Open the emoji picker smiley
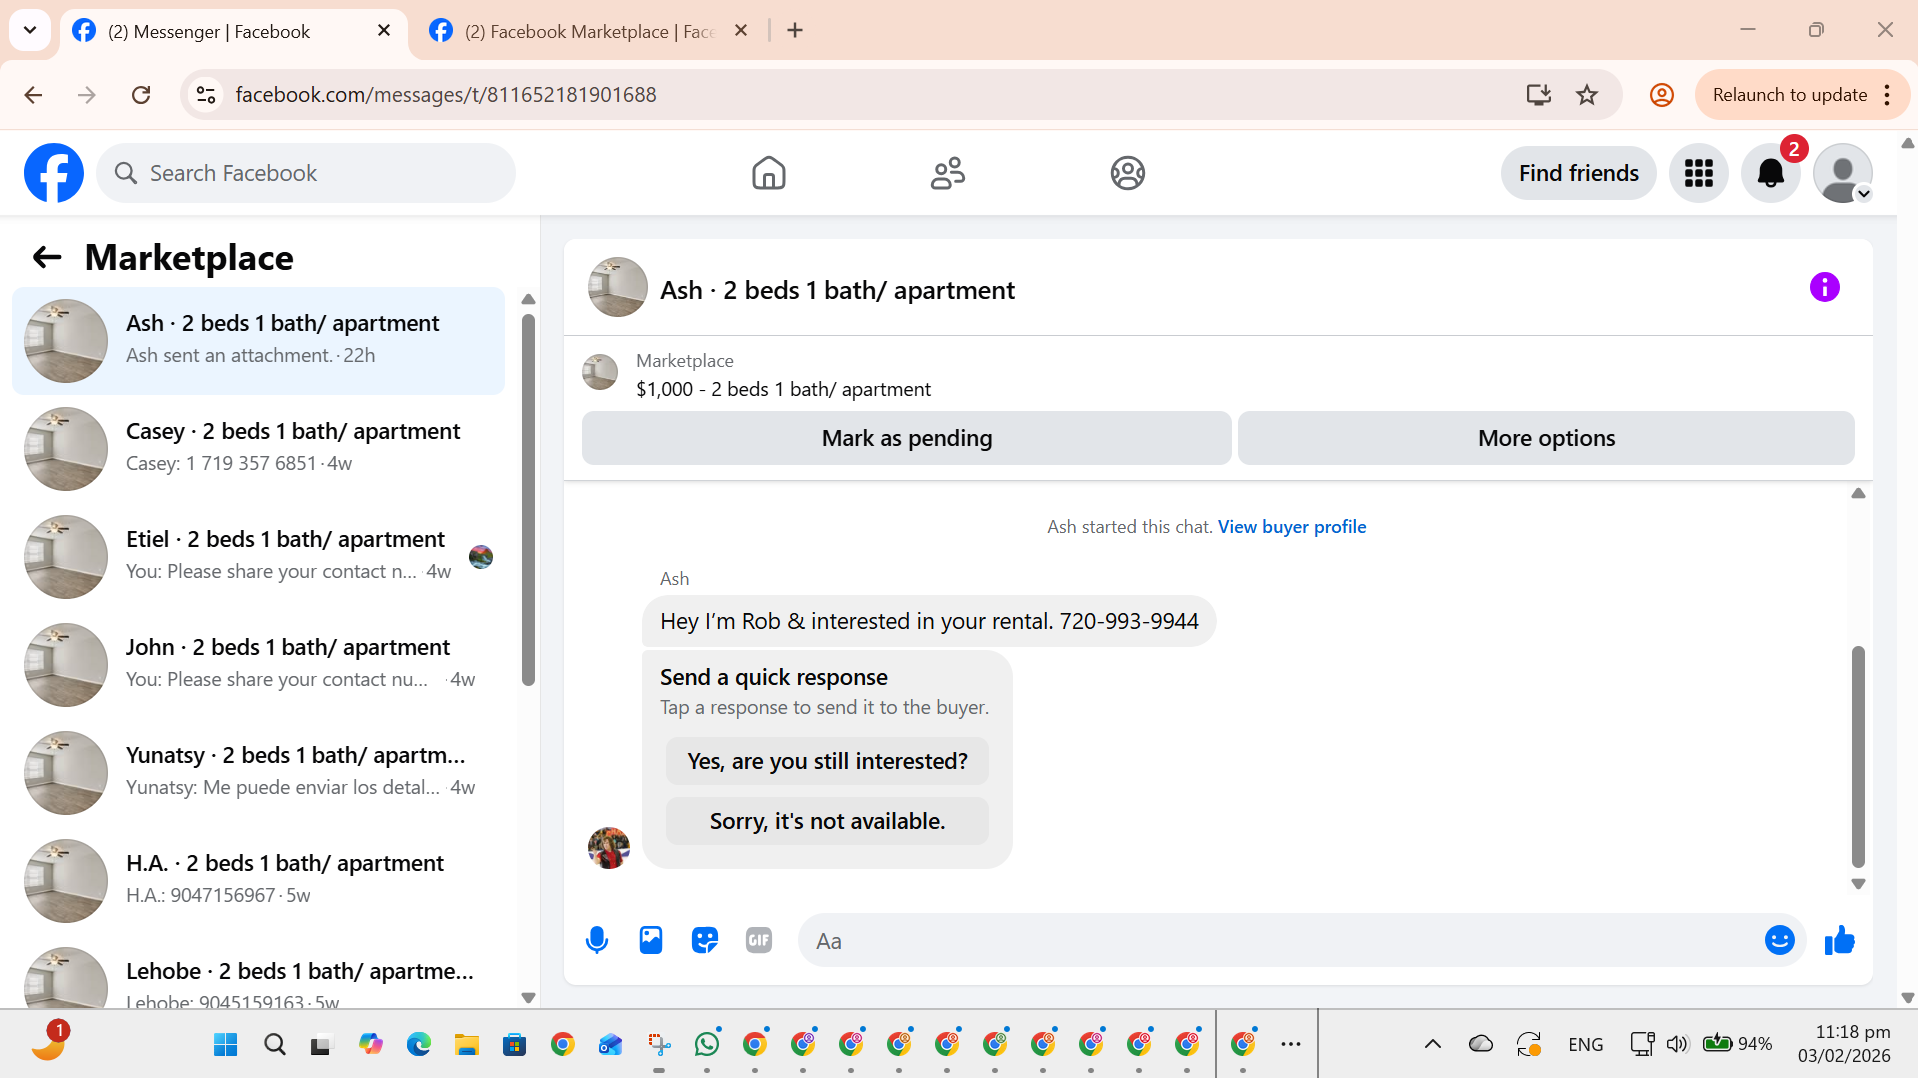 point(1779,941)
